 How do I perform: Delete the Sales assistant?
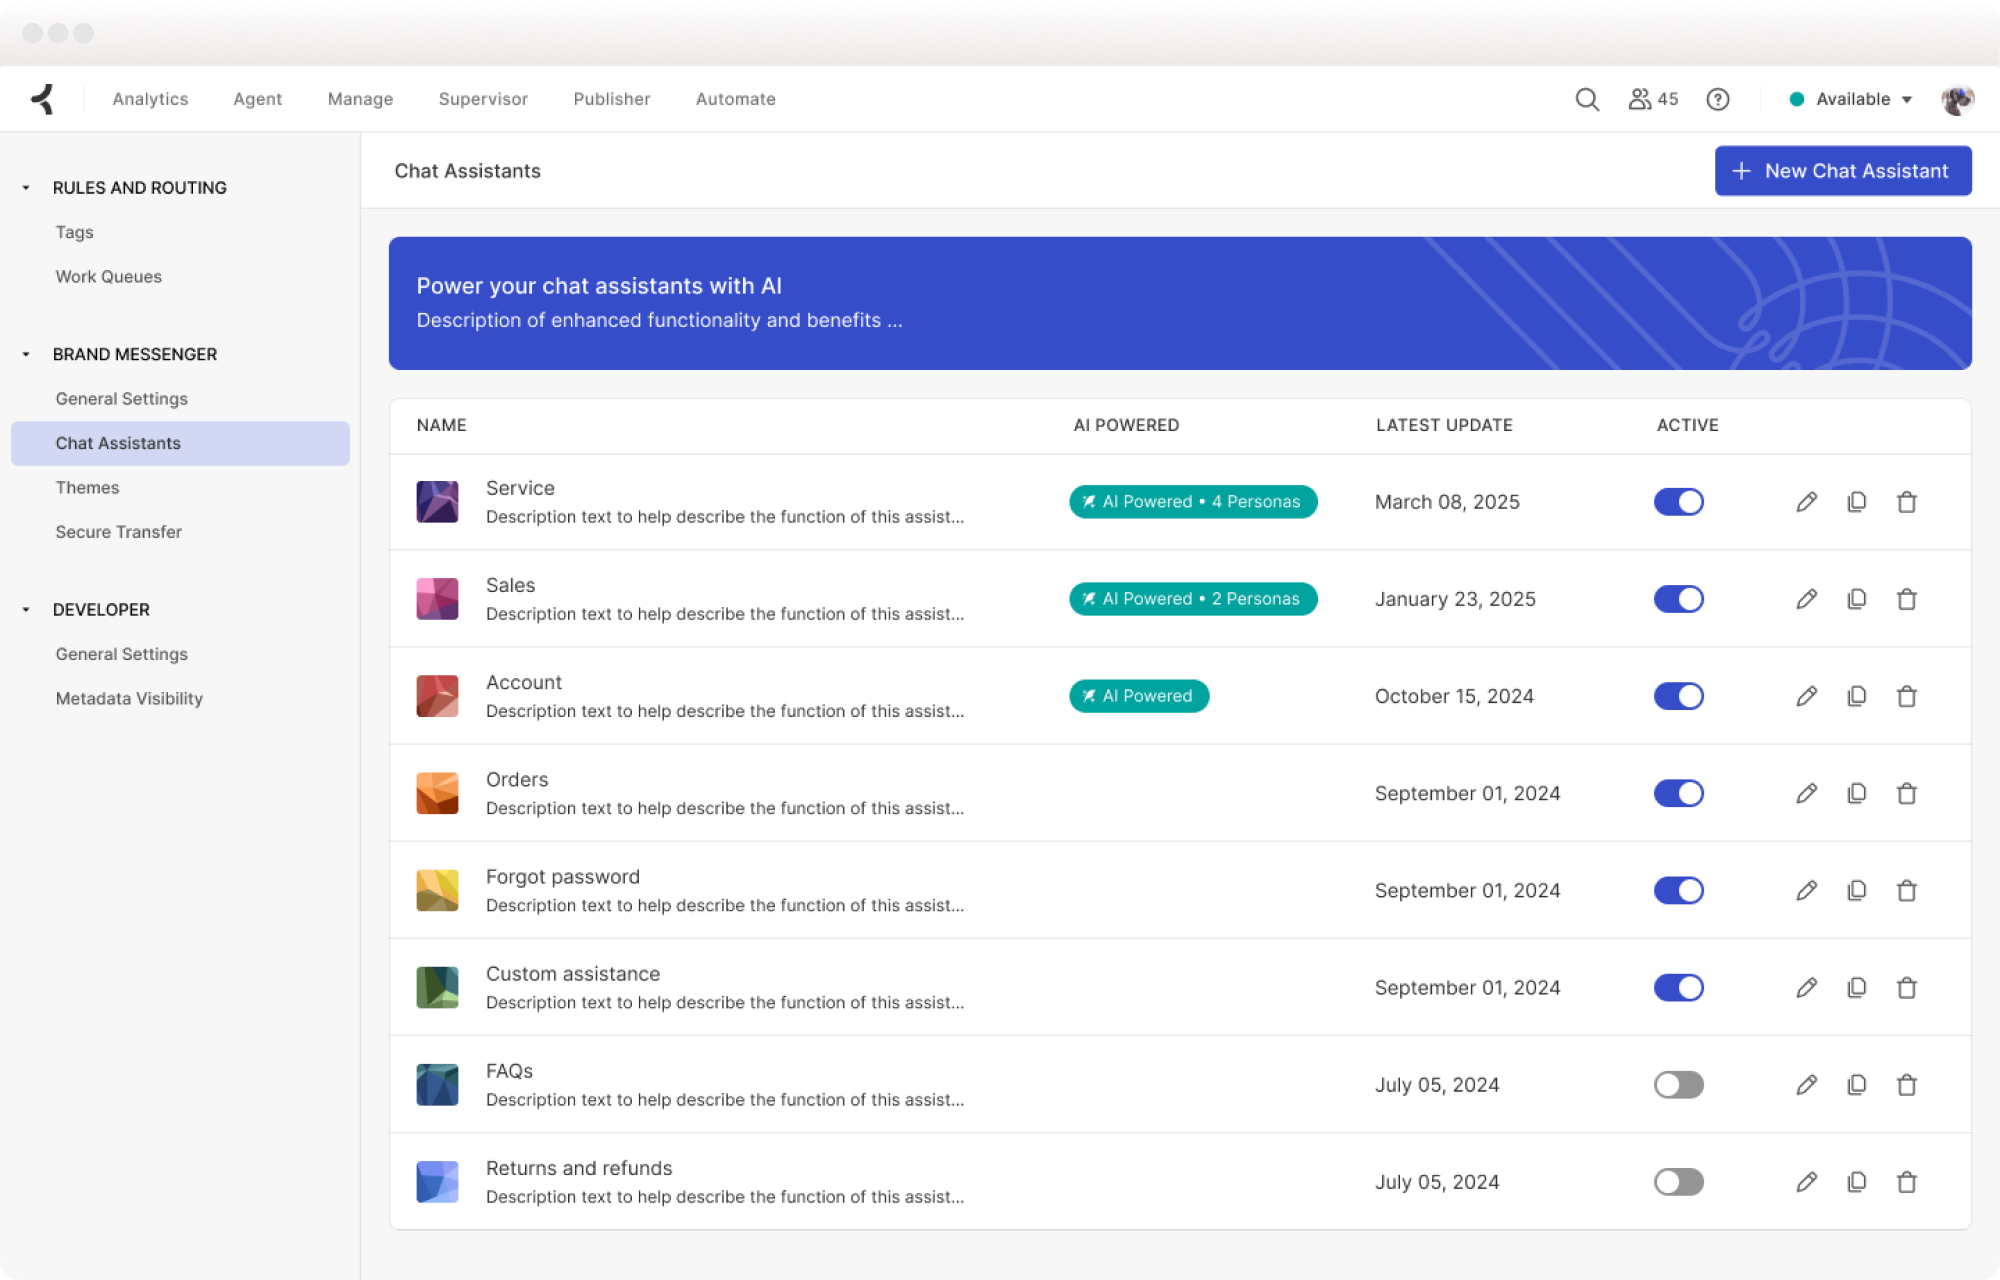click(1907, 599)
